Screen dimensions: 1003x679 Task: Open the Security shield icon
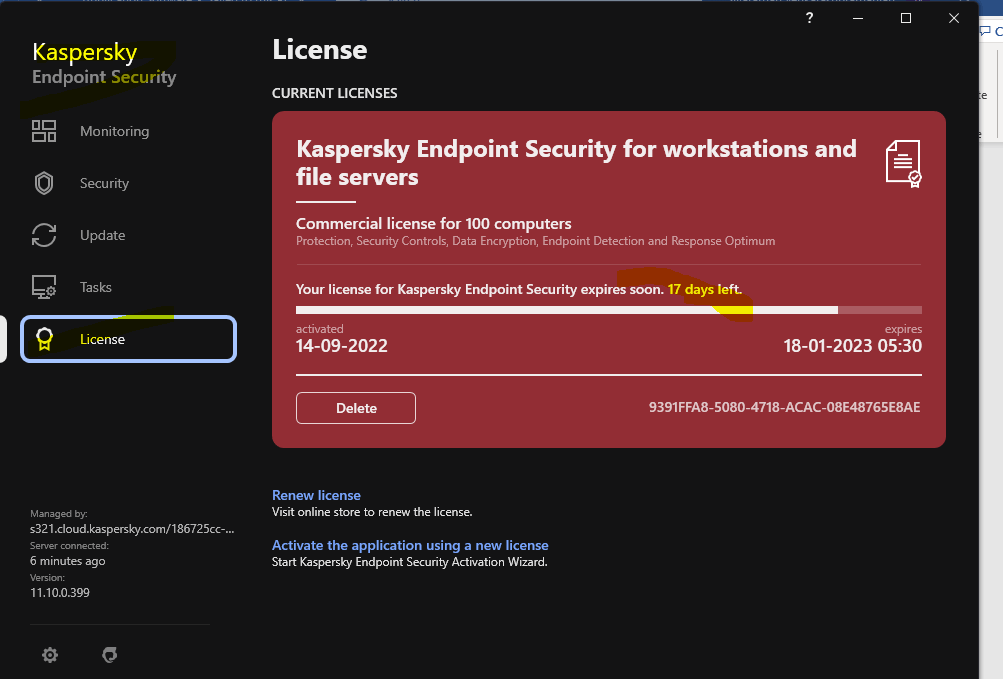coord(44,183)
